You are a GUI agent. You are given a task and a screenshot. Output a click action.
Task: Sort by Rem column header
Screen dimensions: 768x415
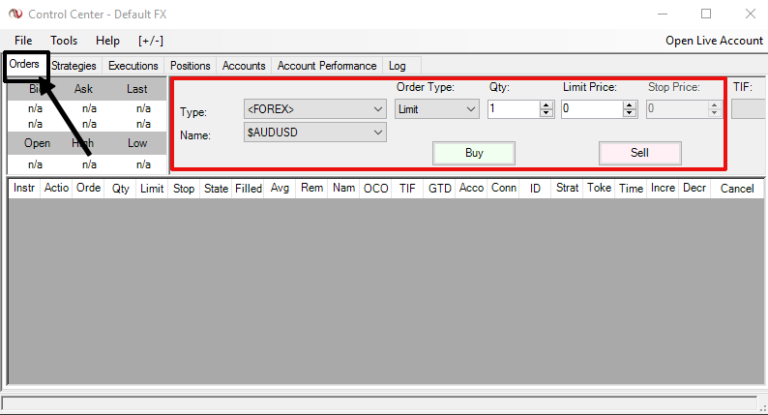coord(312,188)
